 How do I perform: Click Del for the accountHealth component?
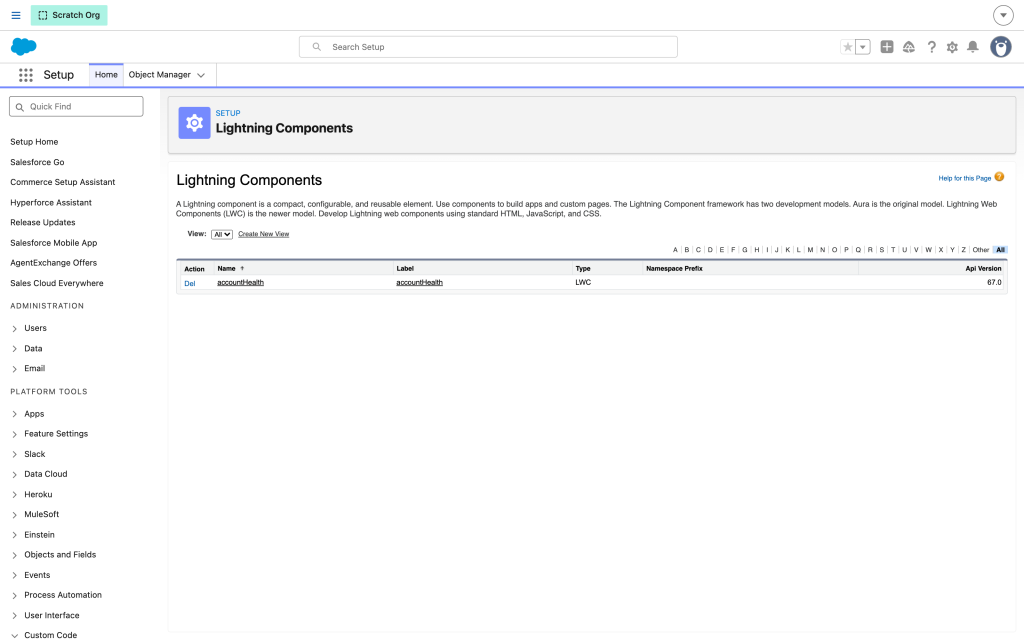pos(189,283)
